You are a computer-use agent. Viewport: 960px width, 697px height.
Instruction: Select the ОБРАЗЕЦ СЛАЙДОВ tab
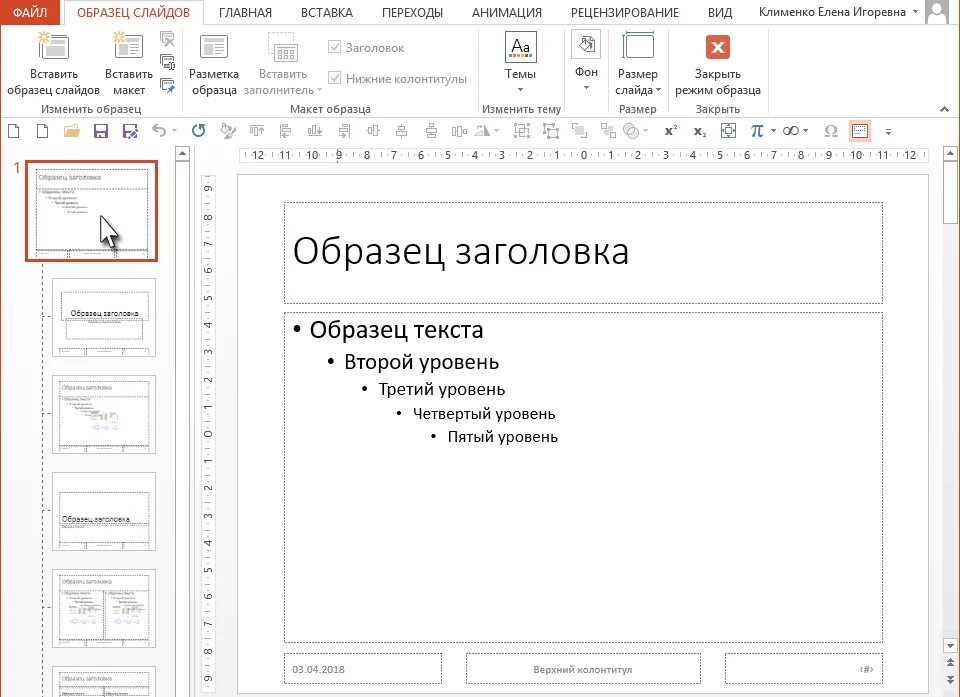[133, 12]
